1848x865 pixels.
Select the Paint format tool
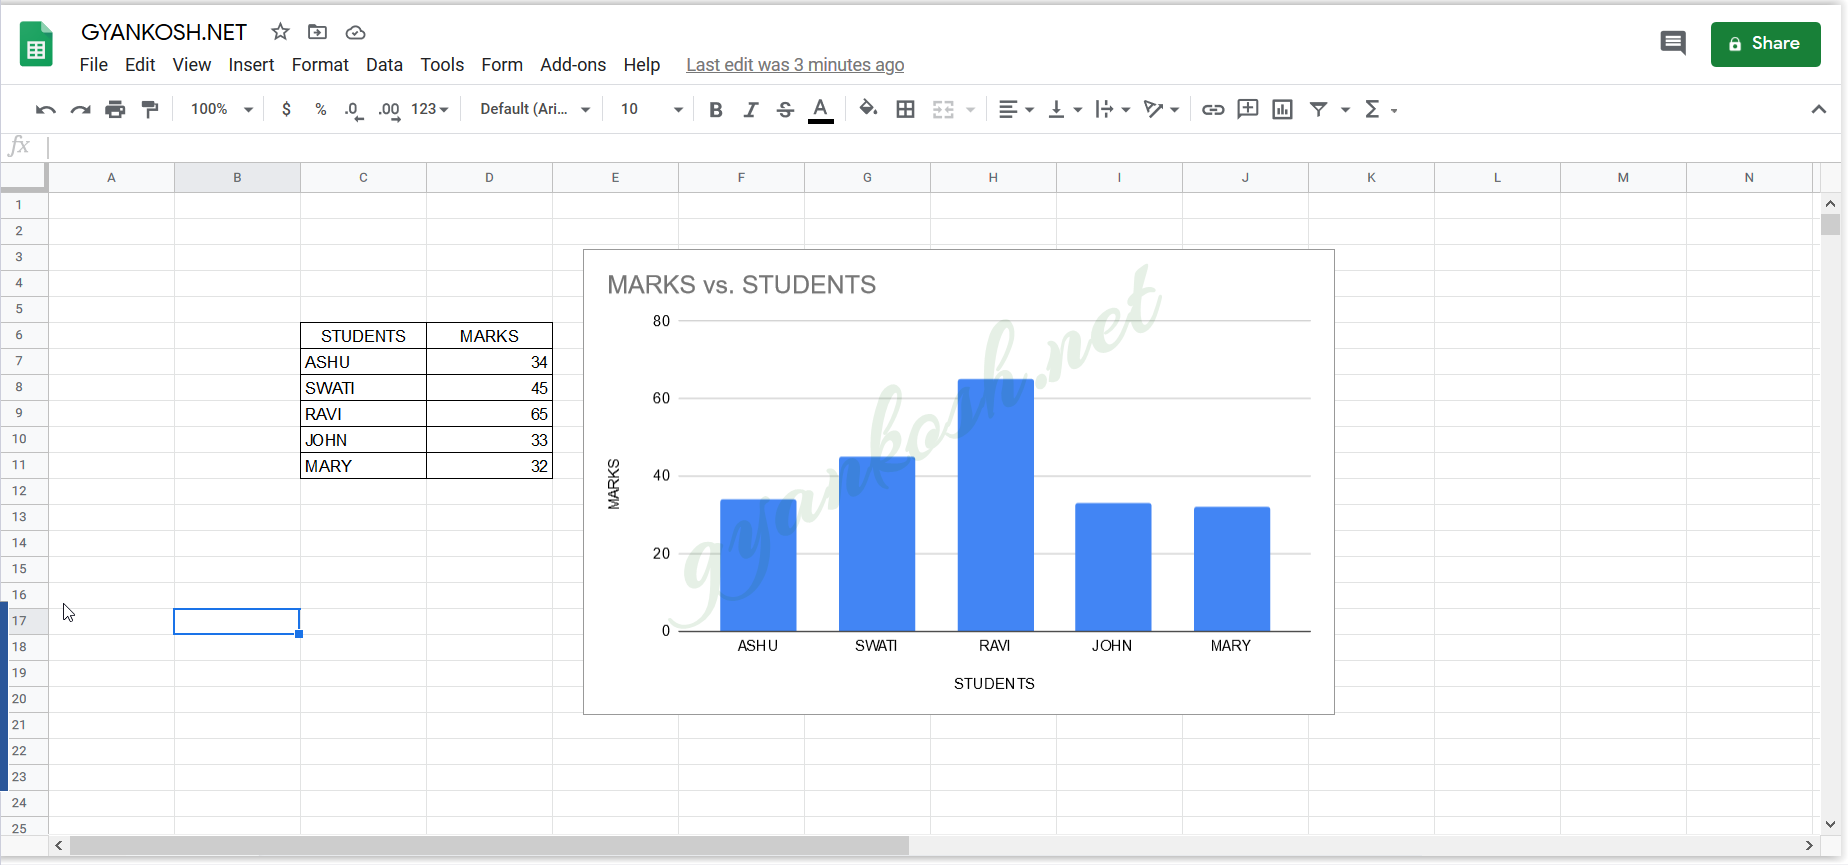(x=150, y=109)
